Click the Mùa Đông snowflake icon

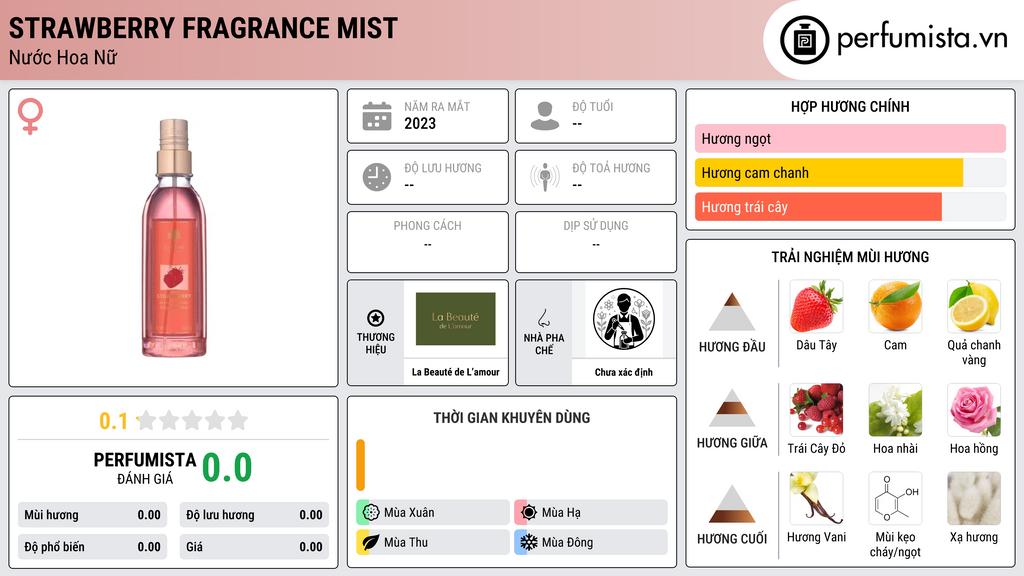pyautogui.click(x=528, y=542)
